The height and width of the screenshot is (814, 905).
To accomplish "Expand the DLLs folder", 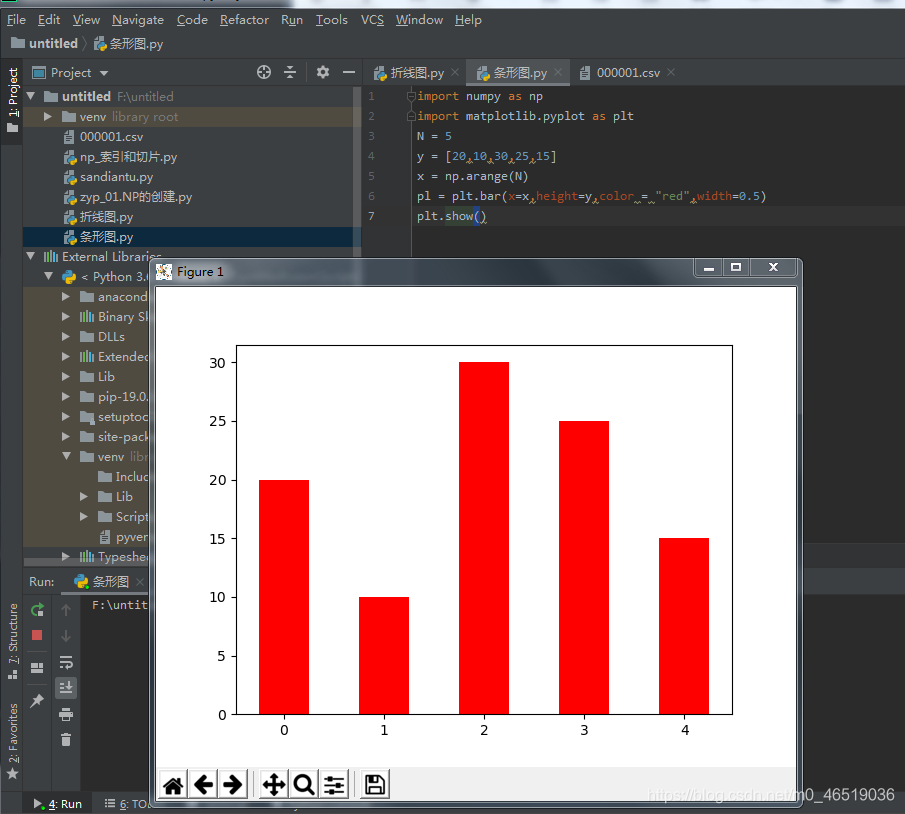I will (x=66, y=336).
